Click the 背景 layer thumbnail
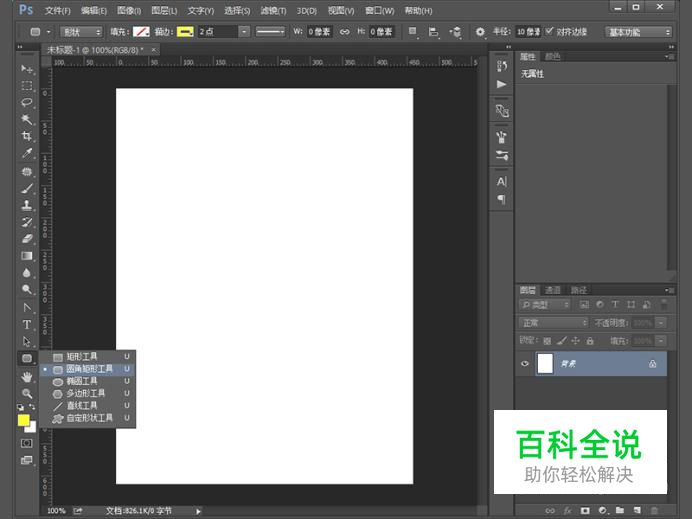The width and height of the screenshot is (692, 519). [546, 364]
